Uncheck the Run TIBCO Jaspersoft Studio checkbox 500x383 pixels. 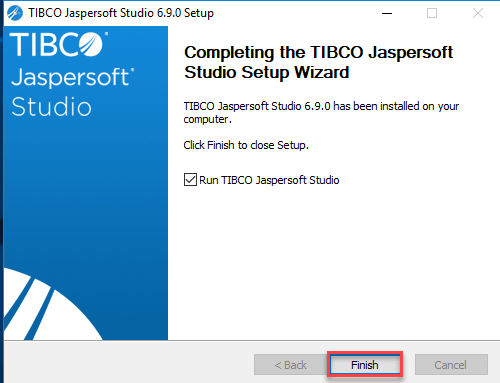coord(190,180)
